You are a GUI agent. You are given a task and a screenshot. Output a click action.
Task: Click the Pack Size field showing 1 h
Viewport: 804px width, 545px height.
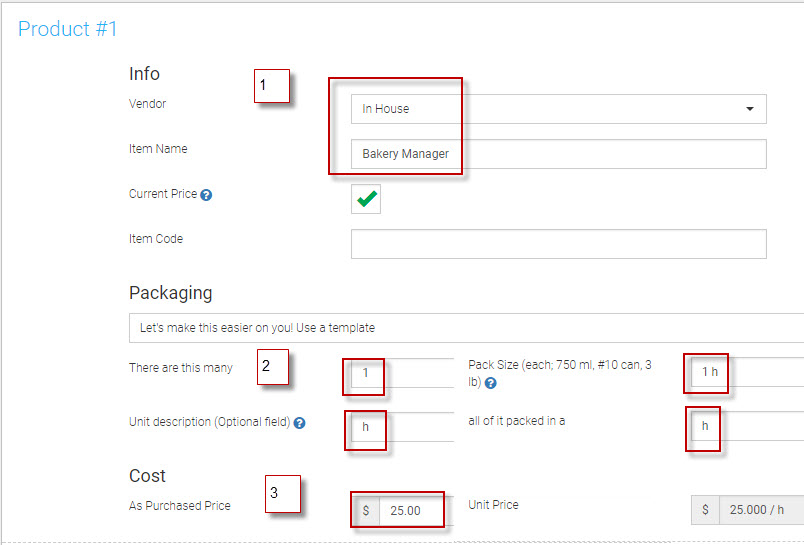[x=745, y=372]
